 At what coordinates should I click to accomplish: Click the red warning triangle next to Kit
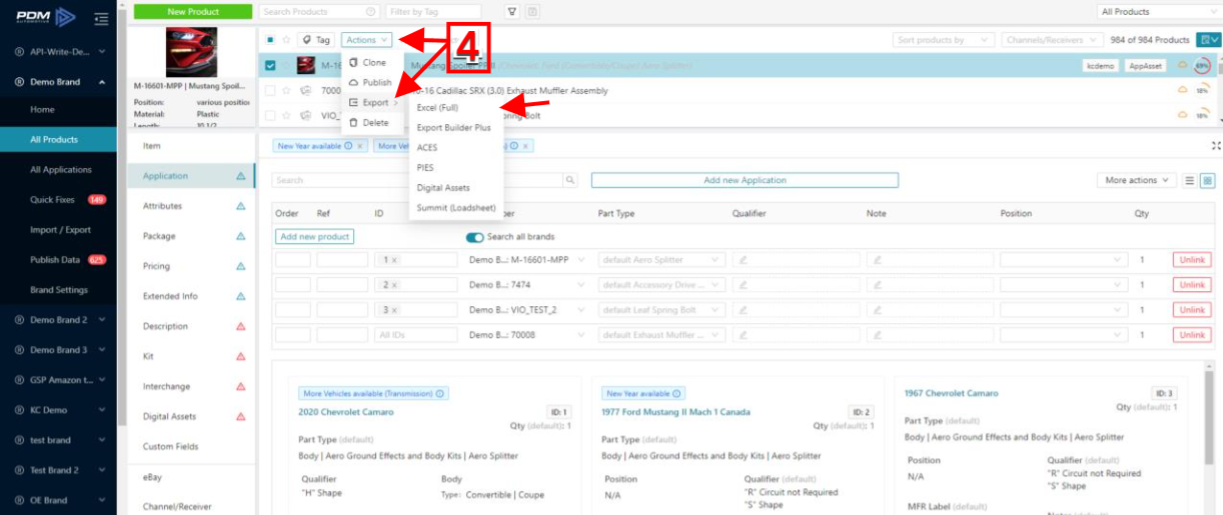240,356
